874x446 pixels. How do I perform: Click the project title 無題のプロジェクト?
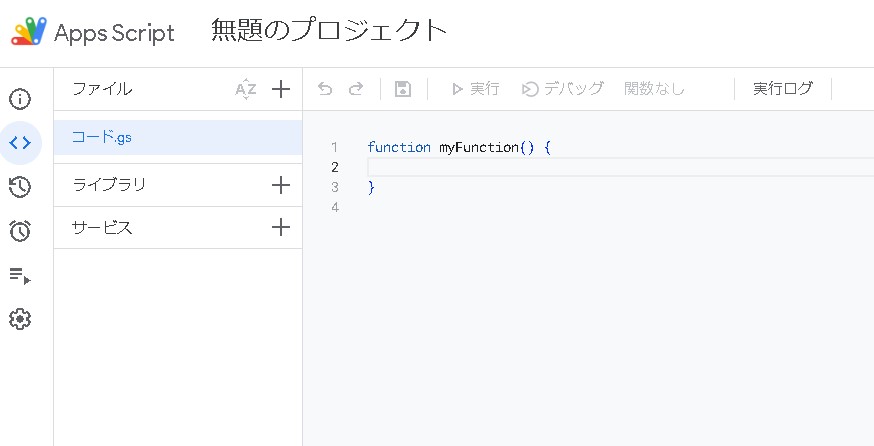tap(329, 31)
